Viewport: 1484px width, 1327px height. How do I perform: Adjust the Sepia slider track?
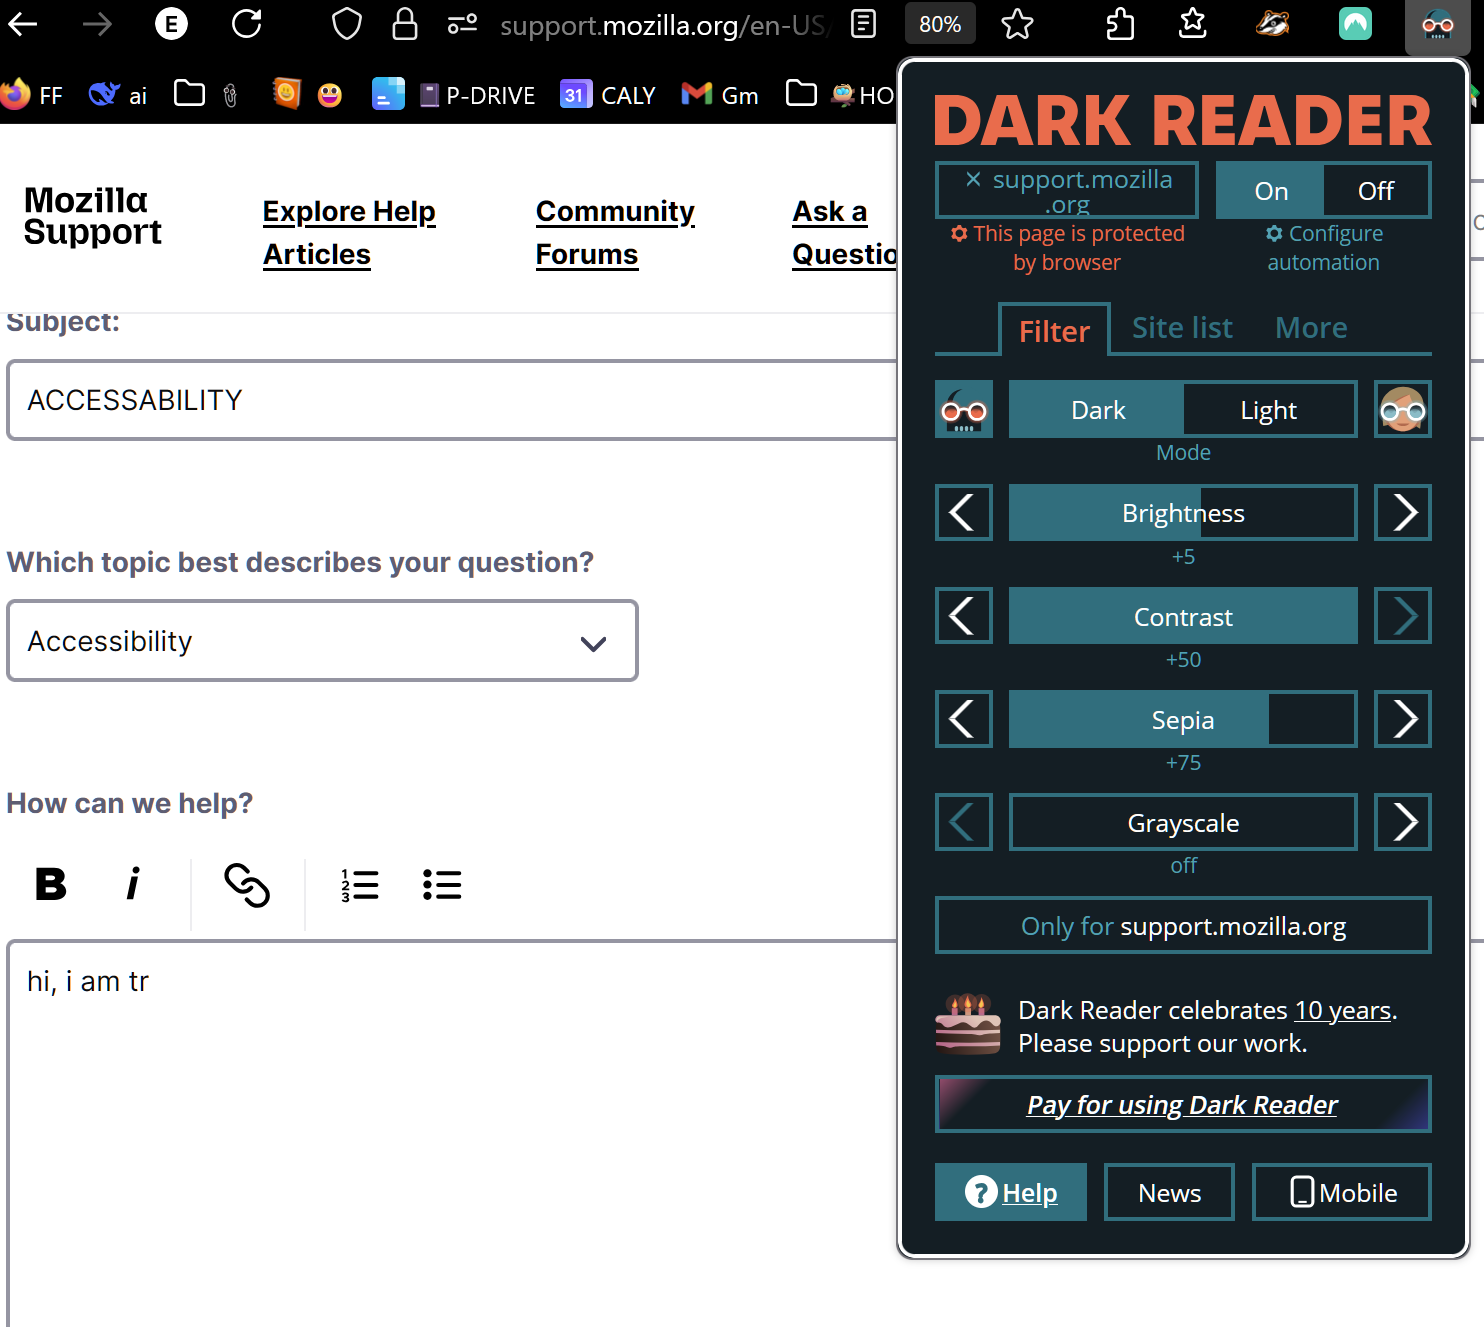point(1183,719)
